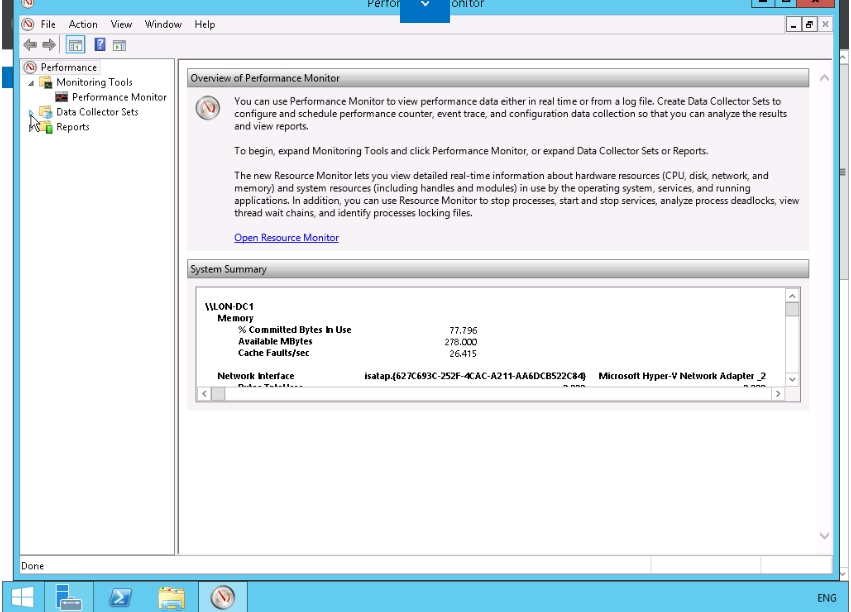The image size is (851, 612).
Task: Click the Reports folder icon
Action: (x=46, y=127)
